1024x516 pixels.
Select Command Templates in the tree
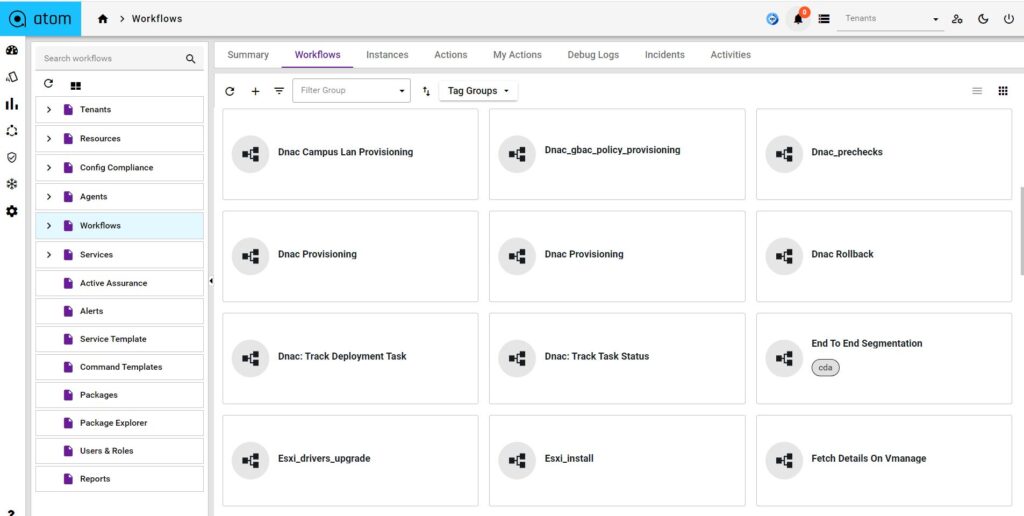point(120,367)
